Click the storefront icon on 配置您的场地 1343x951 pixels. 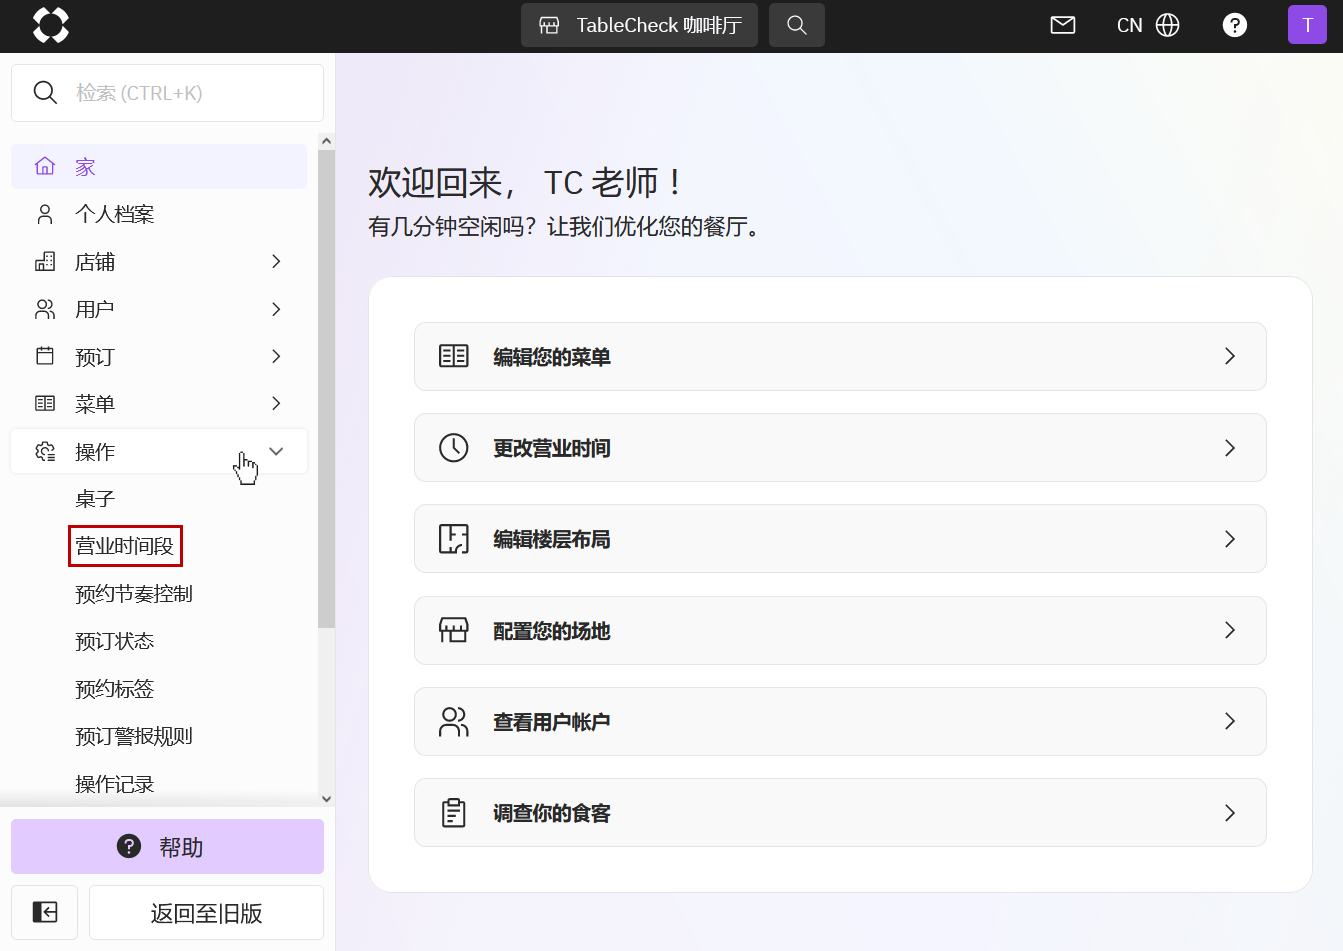pos(454,630)
